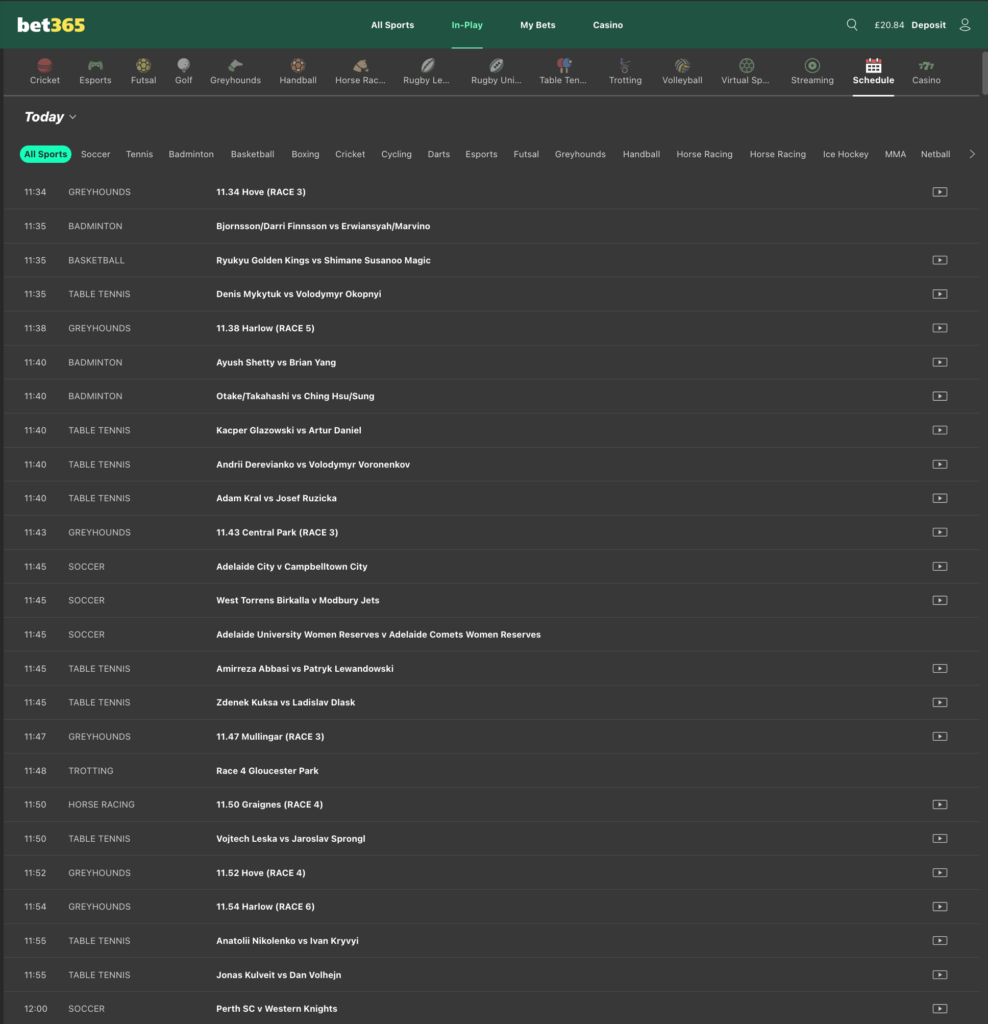The image size is (988, 1024).
Task: Watch stream for Adelaide City v Campbelltown City
Action: tap(940, 566)
